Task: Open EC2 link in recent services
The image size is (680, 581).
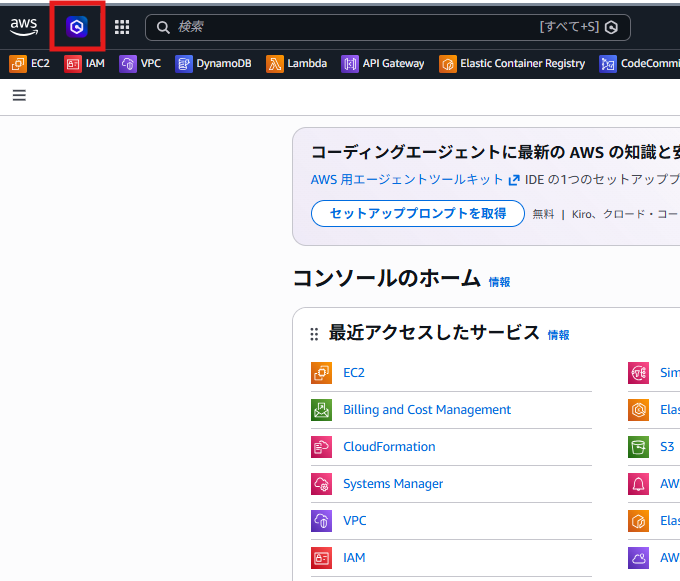Action: click(x=354, y=373)
